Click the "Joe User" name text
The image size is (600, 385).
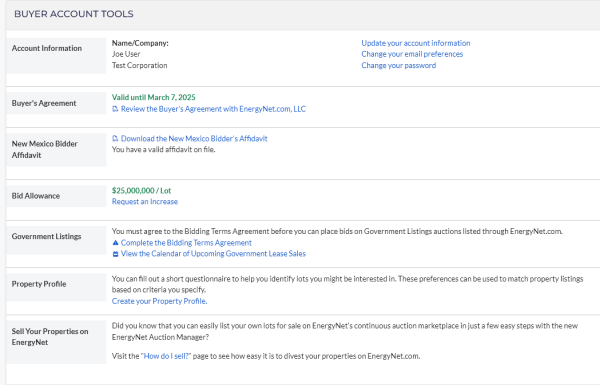(126, 54)
